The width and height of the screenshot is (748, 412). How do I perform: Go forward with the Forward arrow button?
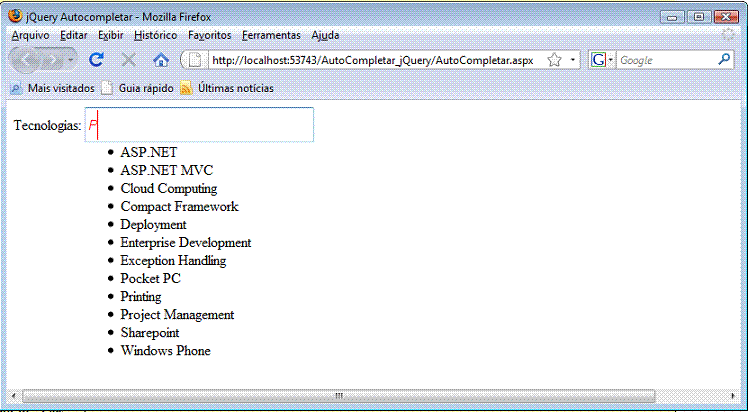52,60
